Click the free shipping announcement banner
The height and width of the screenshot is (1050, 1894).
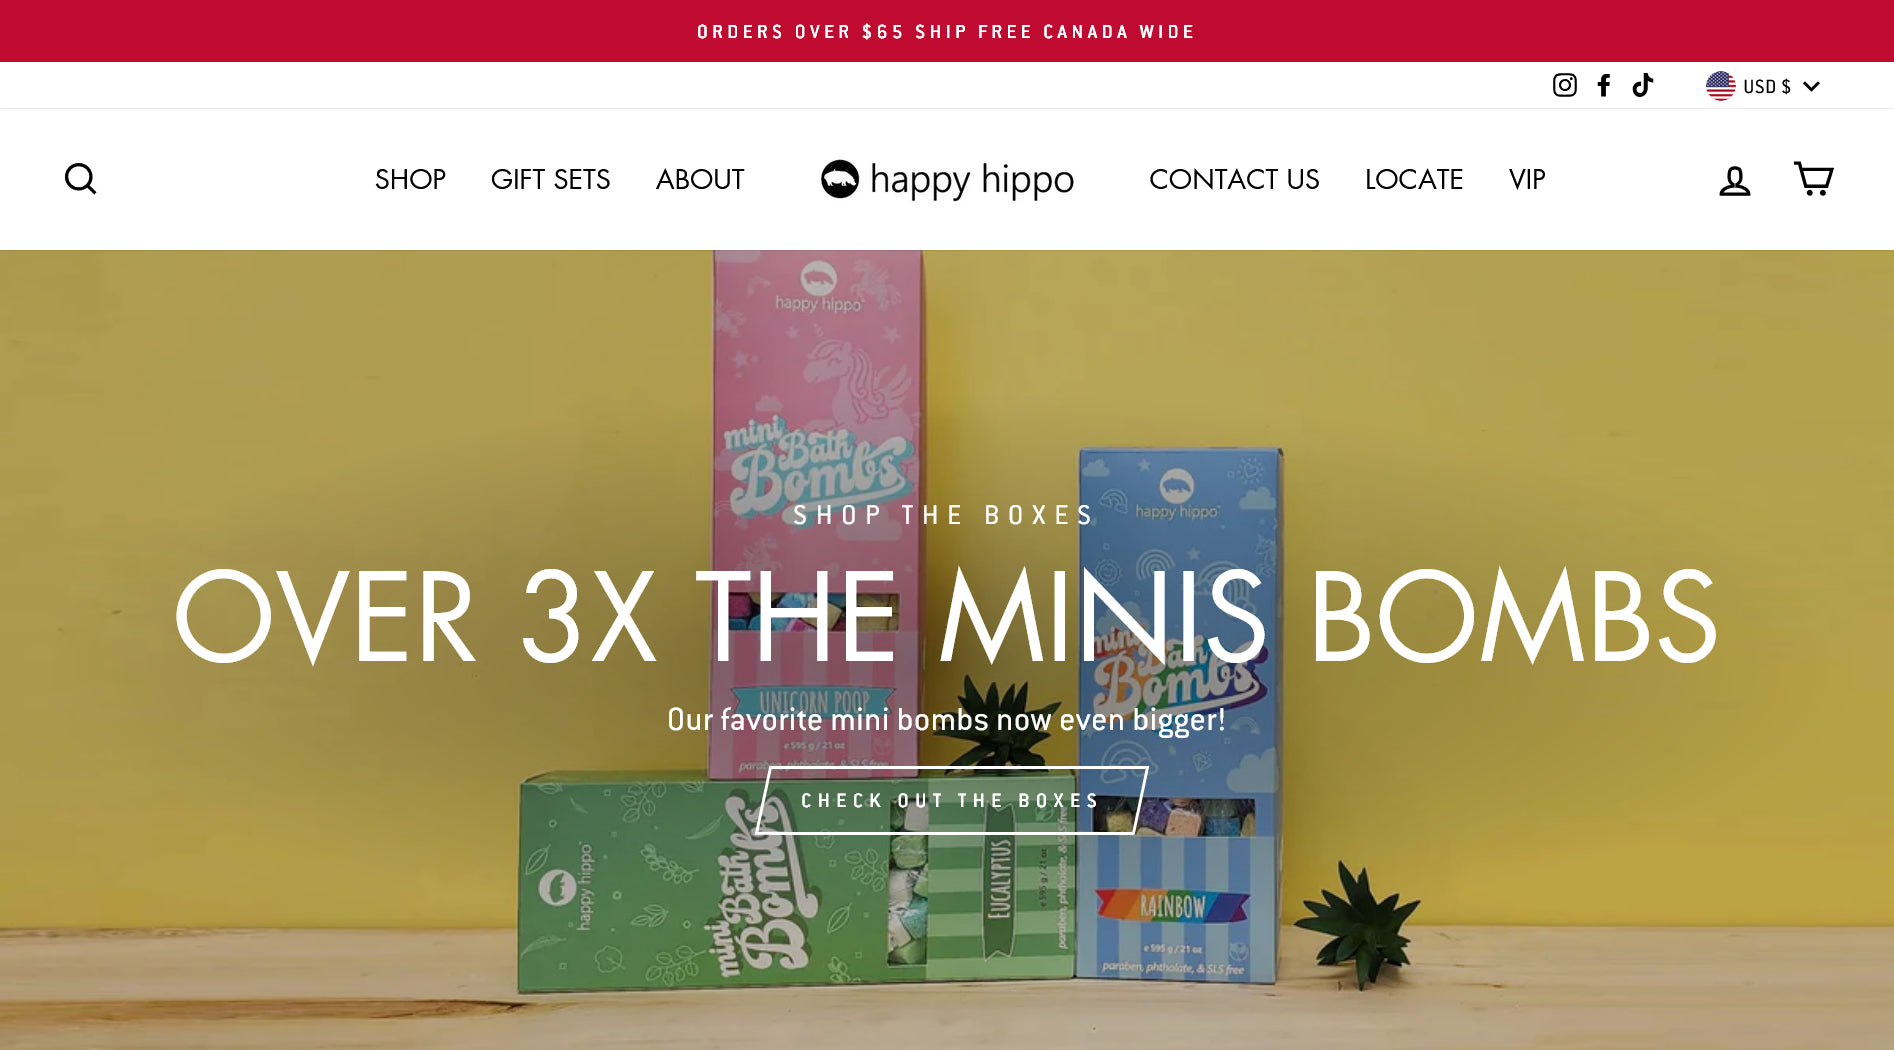coord(947,31)
